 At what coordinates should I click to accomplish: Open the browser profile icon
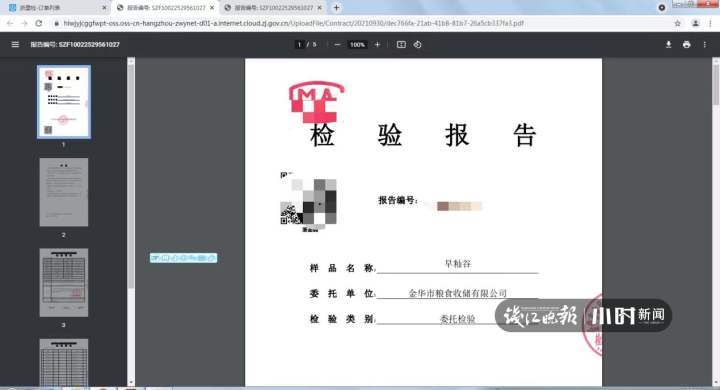coord(695,23)
